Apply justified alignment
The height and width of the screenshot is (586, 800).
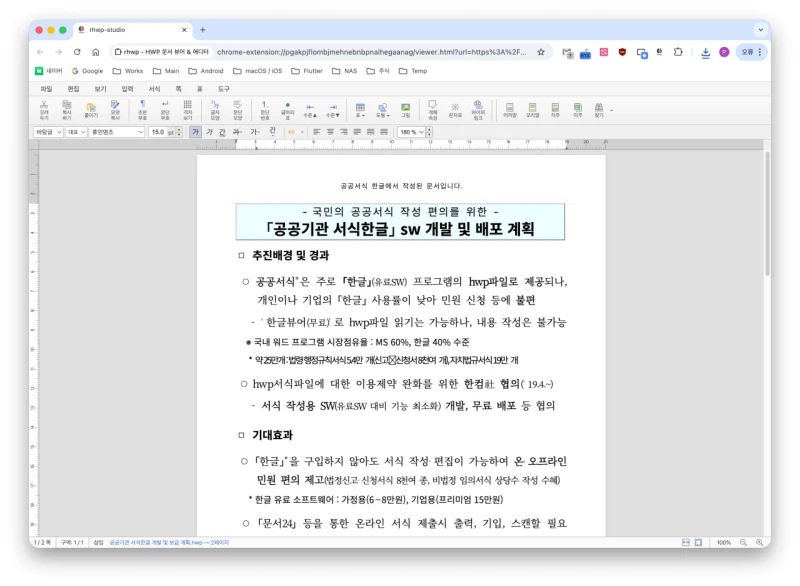point(357,132)
